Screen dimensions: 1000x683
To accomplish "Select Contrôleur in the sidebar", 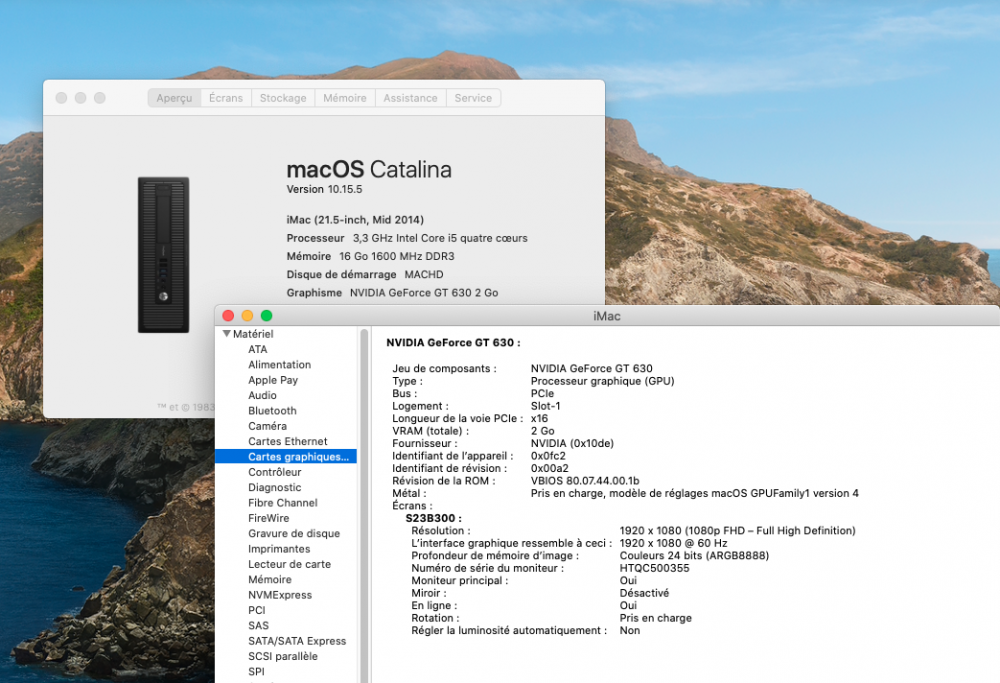I will 274,472.
